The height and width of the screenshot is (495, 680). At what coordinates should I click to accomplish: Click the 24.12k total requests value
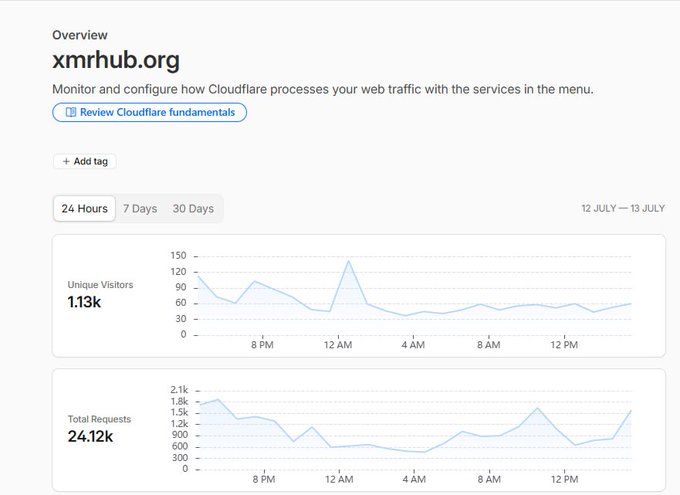point(90,436)
